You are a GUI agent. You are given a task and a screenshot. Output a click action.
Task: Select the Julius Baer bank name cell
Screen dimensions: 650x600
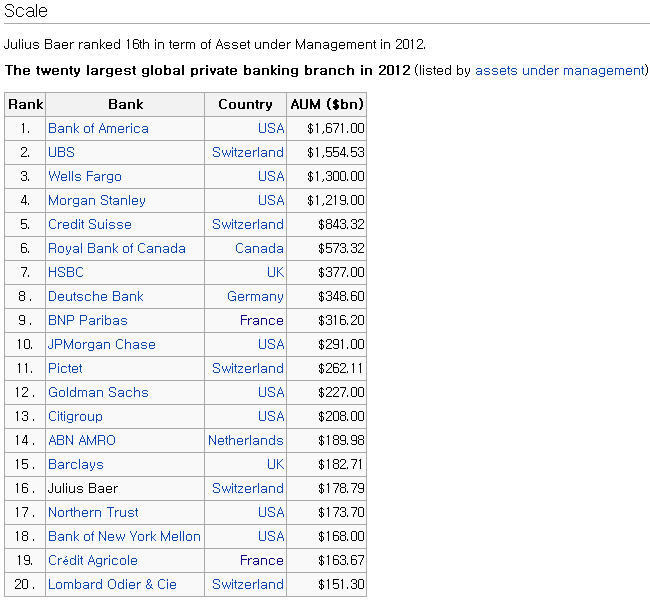(125, 488)
